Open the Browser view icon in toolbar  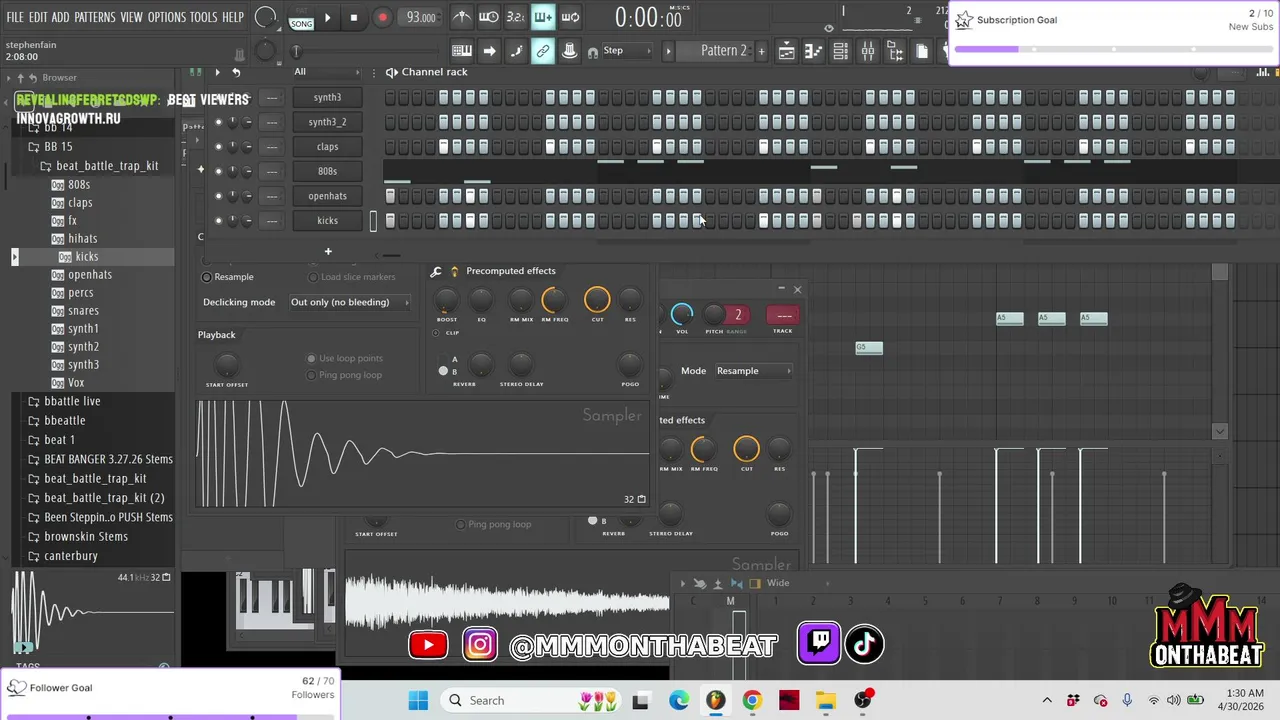(x=895, y=51)
